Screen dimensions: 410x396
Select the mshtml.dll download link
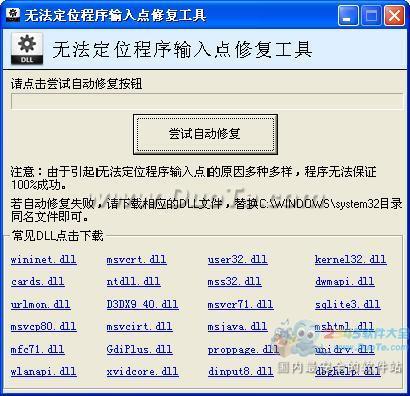tap(345, 326)
